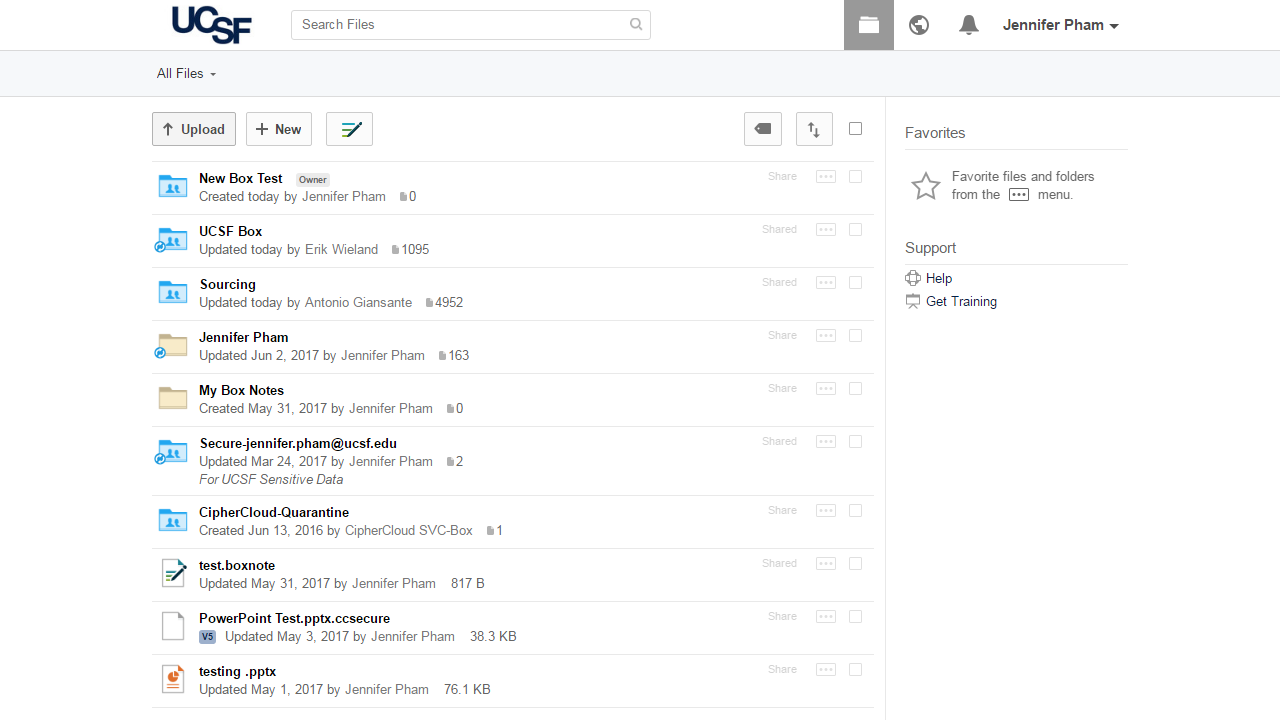Share the testing .pptx file
The height and width of the screenshot is (720, 1280).
pyautogui.click(x=782, y=670)
